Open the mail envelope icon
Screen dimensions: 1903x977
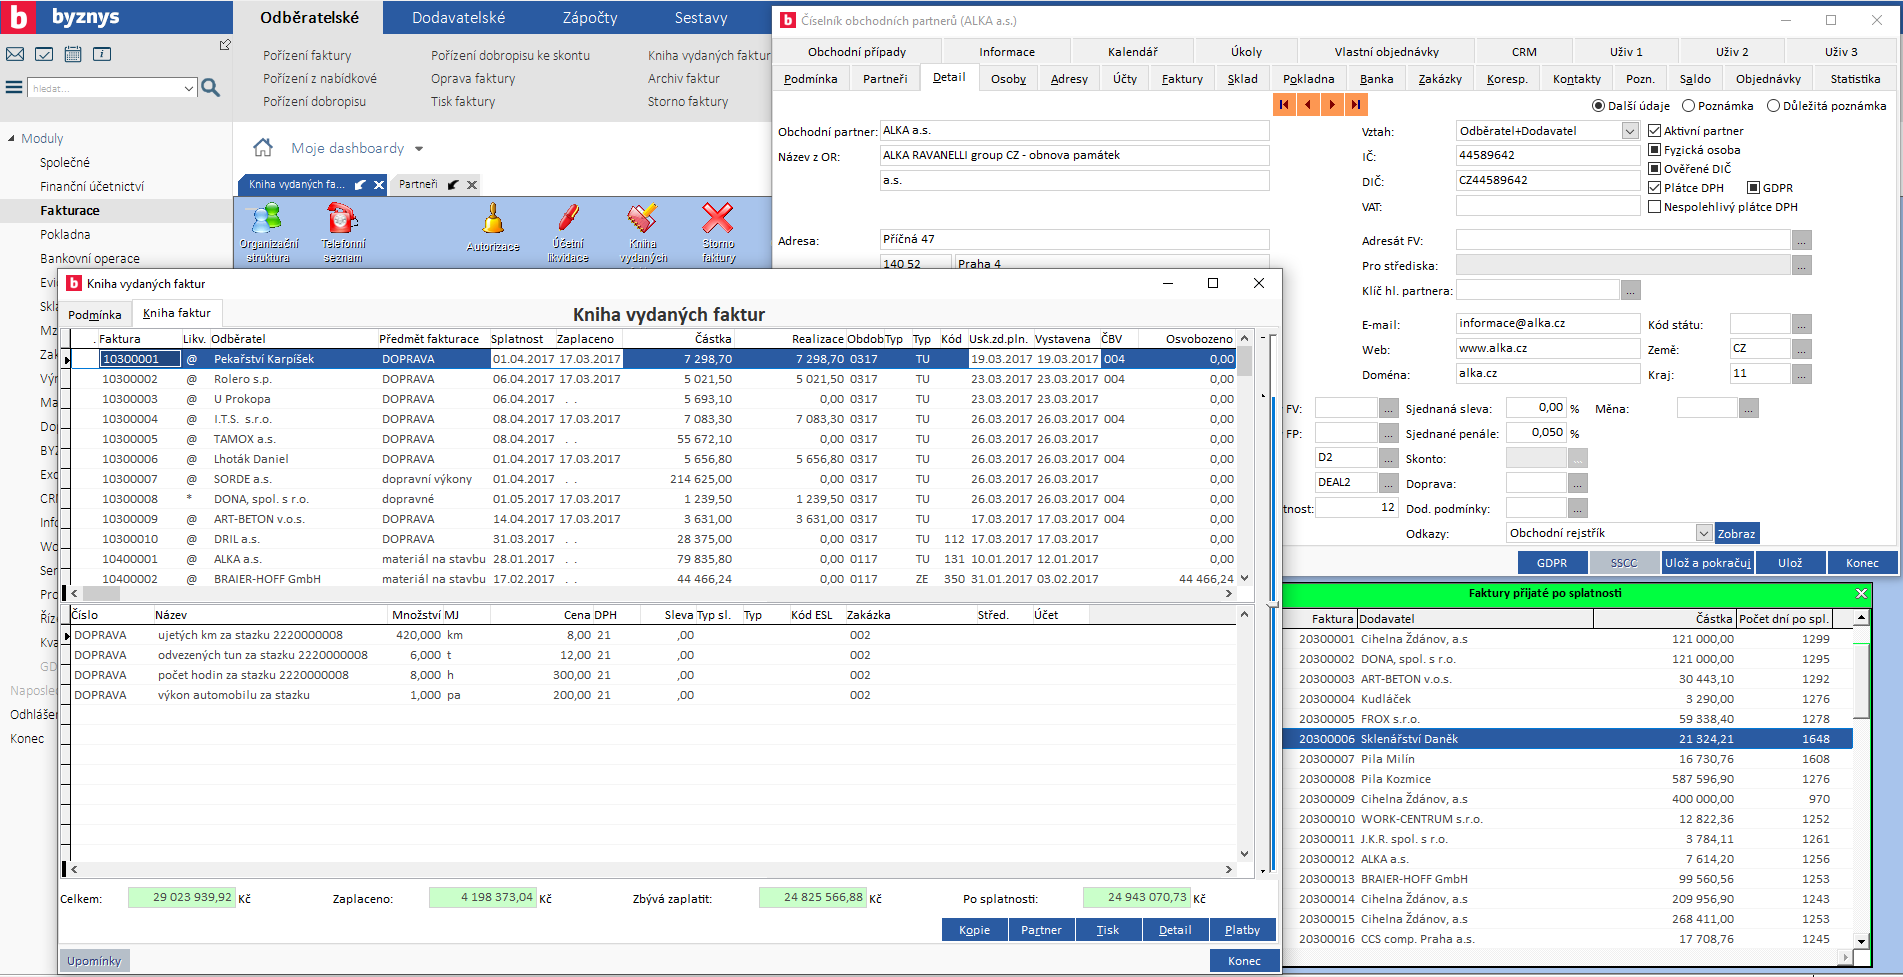(15, 54)
